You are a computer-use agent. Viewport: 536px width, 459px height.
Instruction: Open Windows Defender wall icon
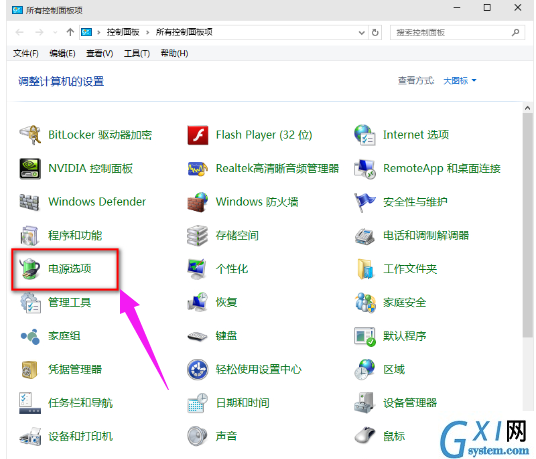click(29, 202)
